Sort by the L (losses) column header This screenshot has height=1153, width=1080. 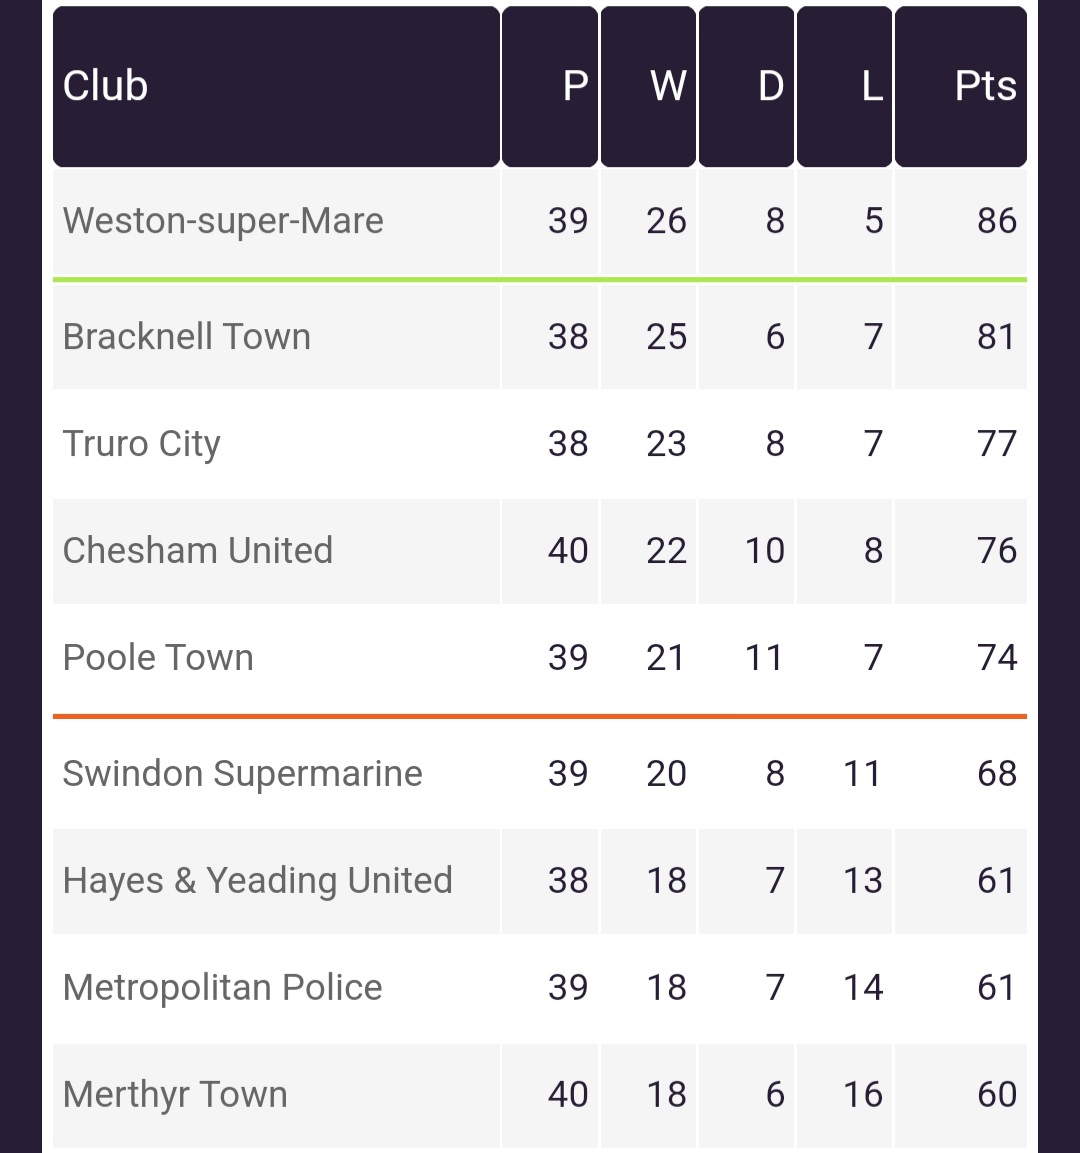(x=845, y=87)
